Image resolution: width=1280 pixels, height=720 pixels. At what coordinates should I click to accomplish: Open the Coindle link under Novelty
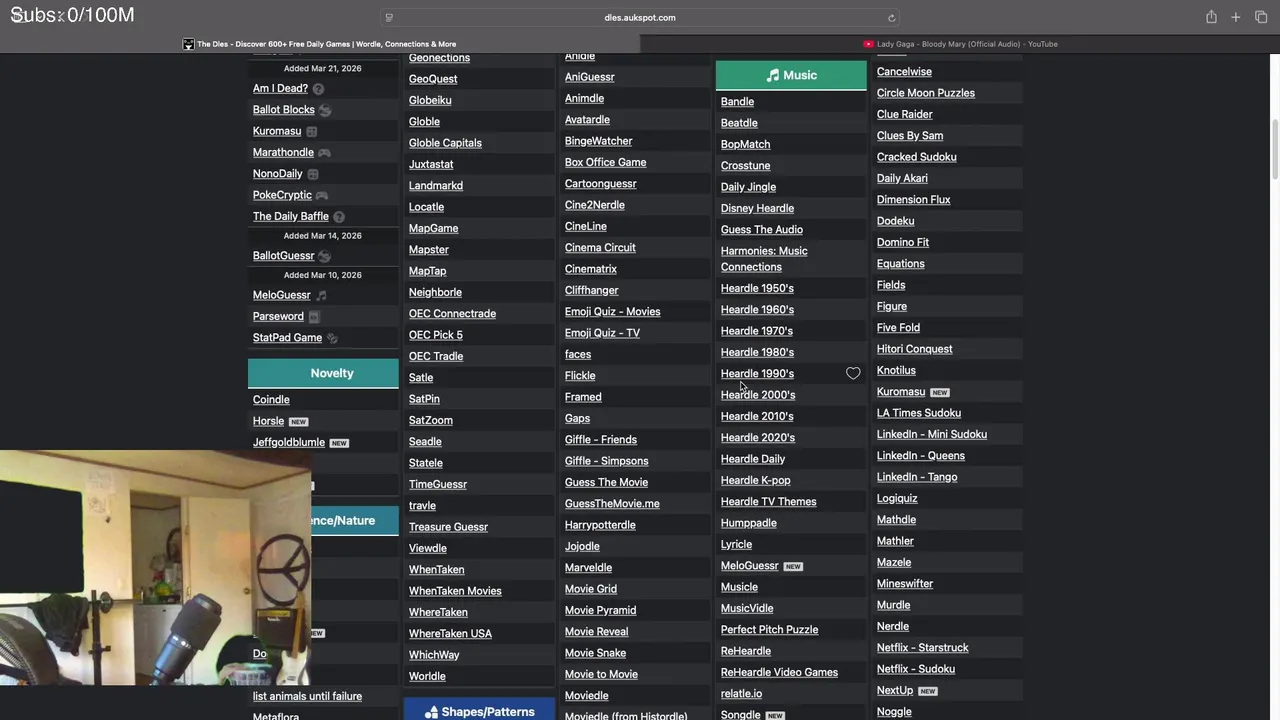click(x=271, y=400)
